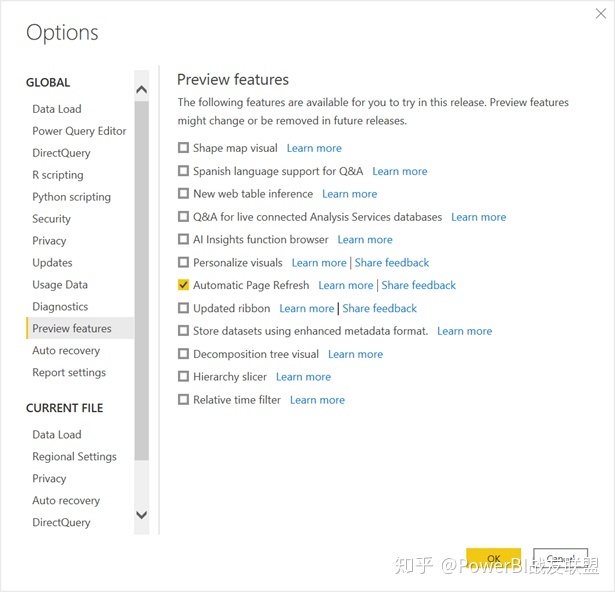Open the Updates settings page
Screen dimensions: 615x592
[x=52, y=263]
